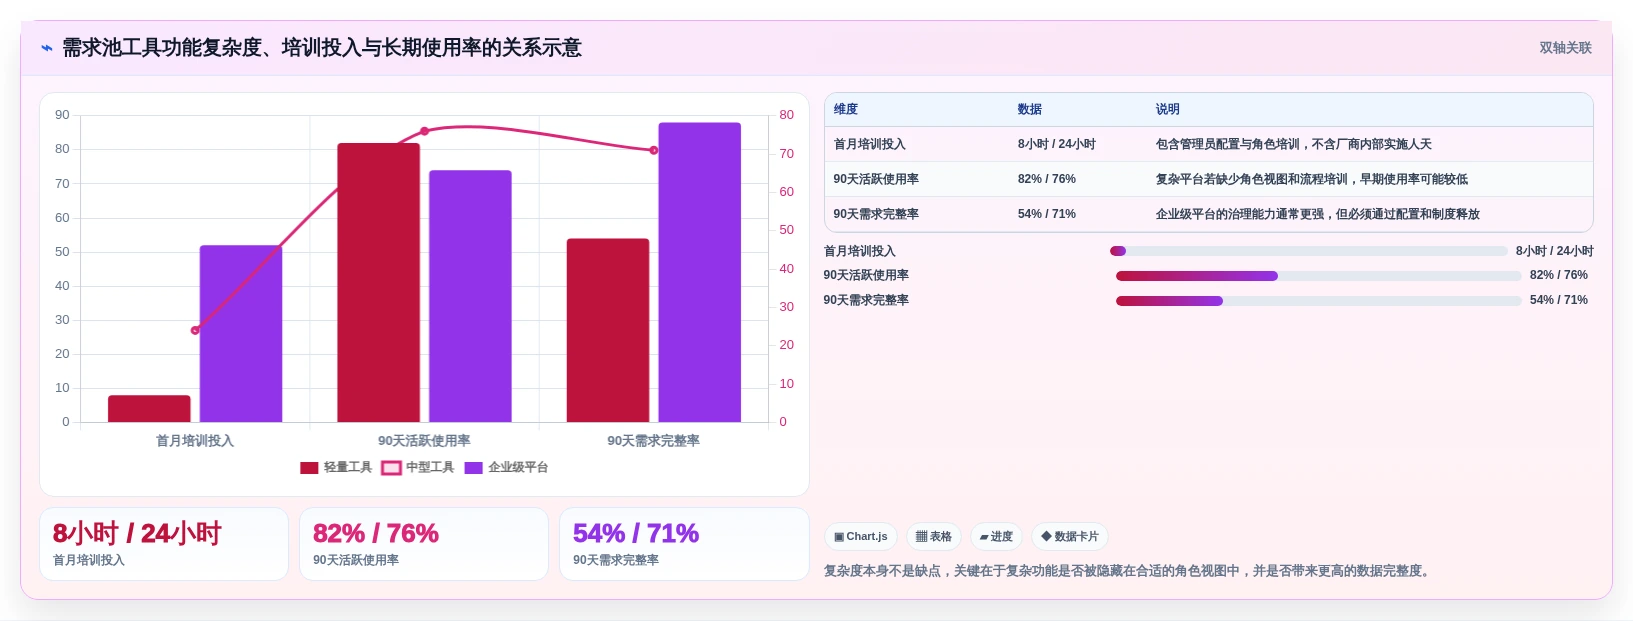The height and width of the screenshot is (621, 1633).
Task: Click the 首月培训投入 progress bar
Action: pos(1309,251)
